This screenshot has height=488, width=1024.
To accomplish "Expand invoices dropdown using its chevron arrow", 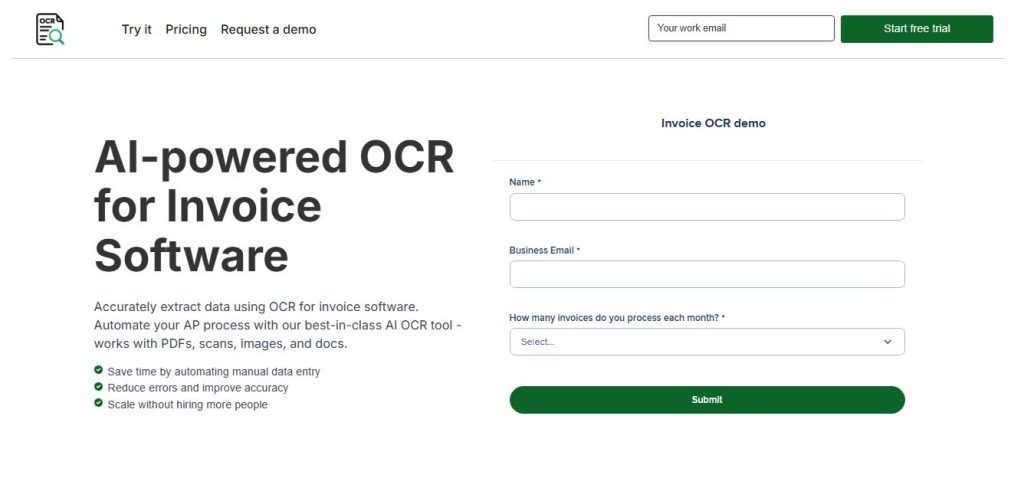I will 887,342.
